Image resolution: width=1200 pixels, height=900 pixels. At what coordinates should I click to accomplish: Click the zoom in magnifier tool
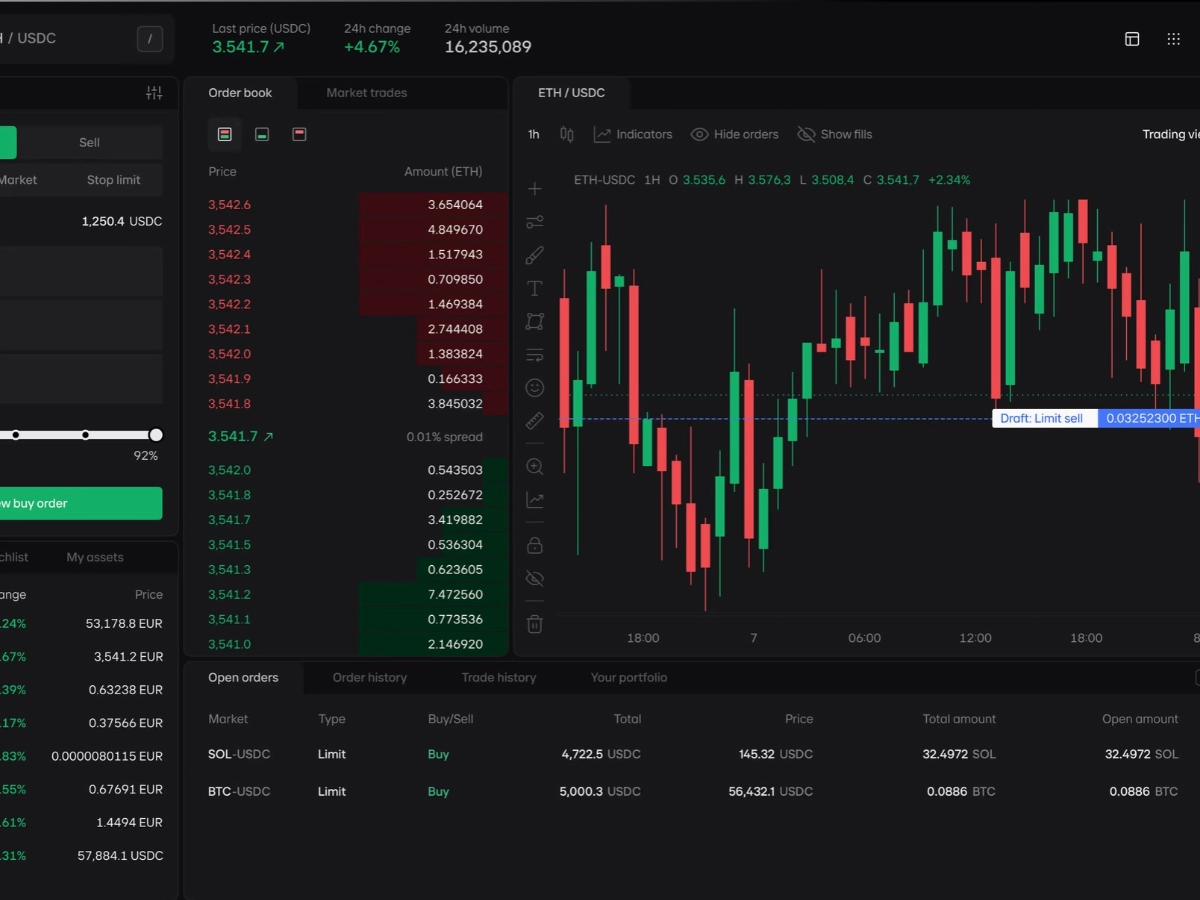(x=535, y=467)
